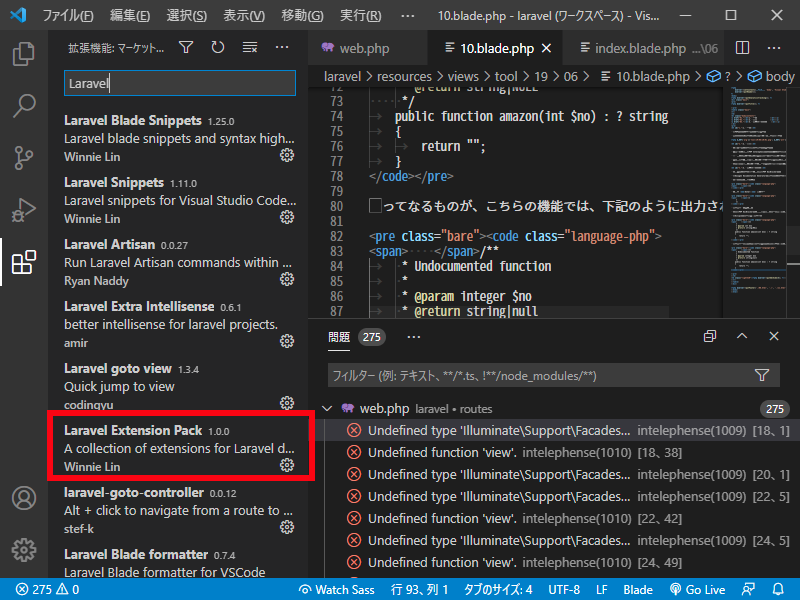Toggle problems panel filter funnel
The image size is (800, 600).
tap(762, 375)
